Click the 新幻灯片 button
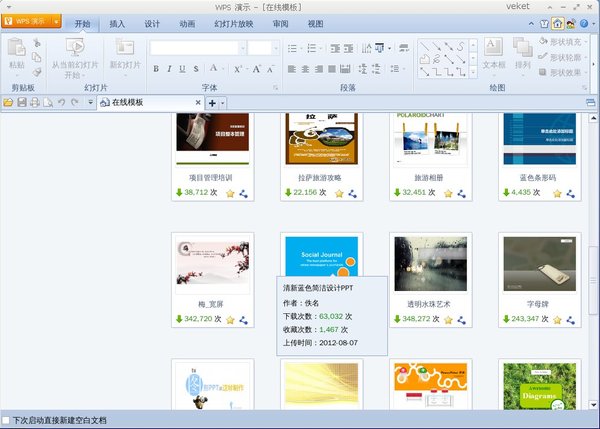The width and height of the screenshot is (600, 429). (x=125, y=54)
